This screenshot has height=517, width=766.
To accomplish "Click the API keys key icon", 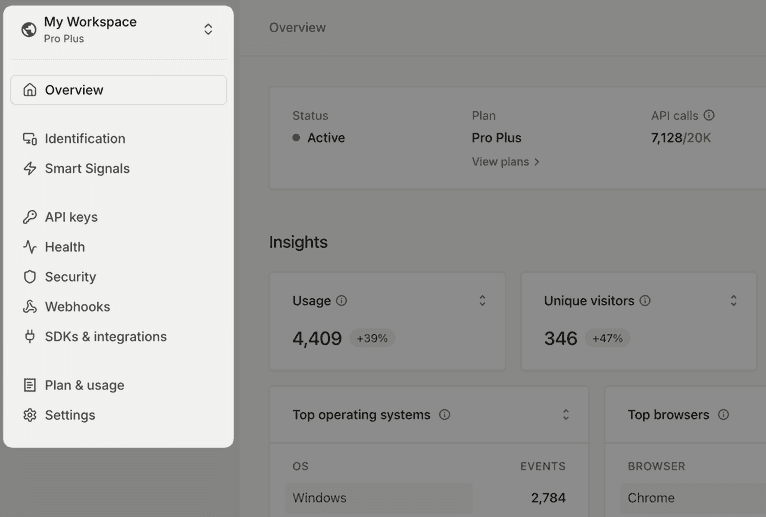I will click(x=30, y=217).
